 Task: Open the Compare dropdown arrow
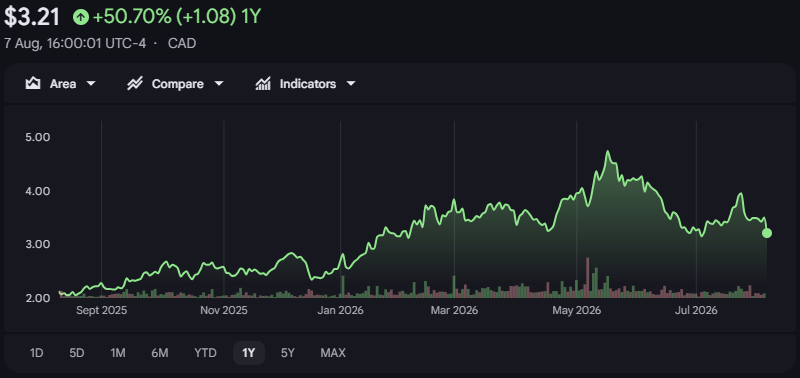[x=219, y=84]
